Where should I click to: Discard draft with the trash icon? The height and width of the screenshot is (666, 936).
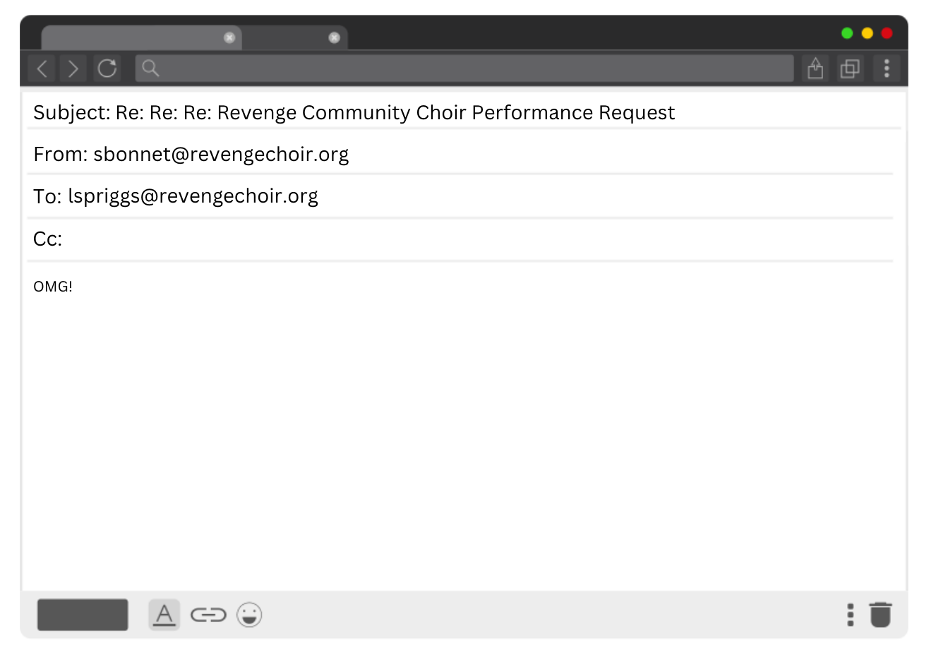pyautogui.click(x=880, y=614)
